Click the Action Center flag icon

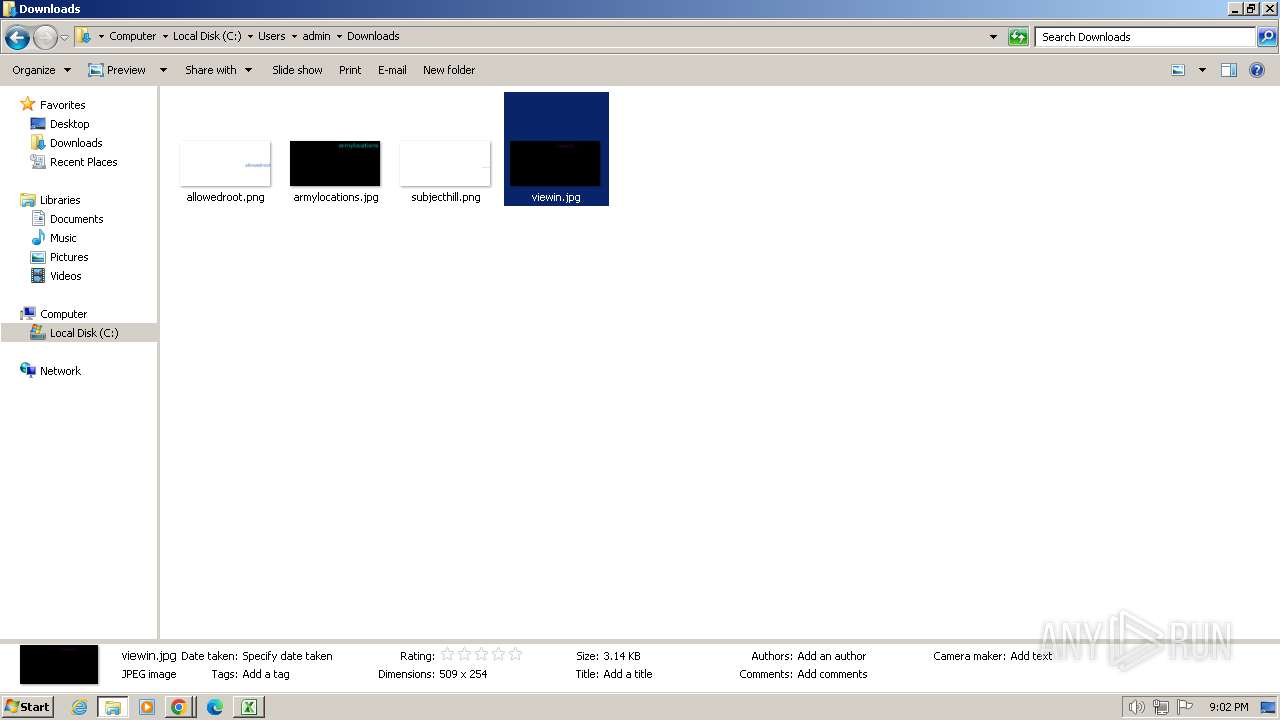click(x=1185, y=707)
